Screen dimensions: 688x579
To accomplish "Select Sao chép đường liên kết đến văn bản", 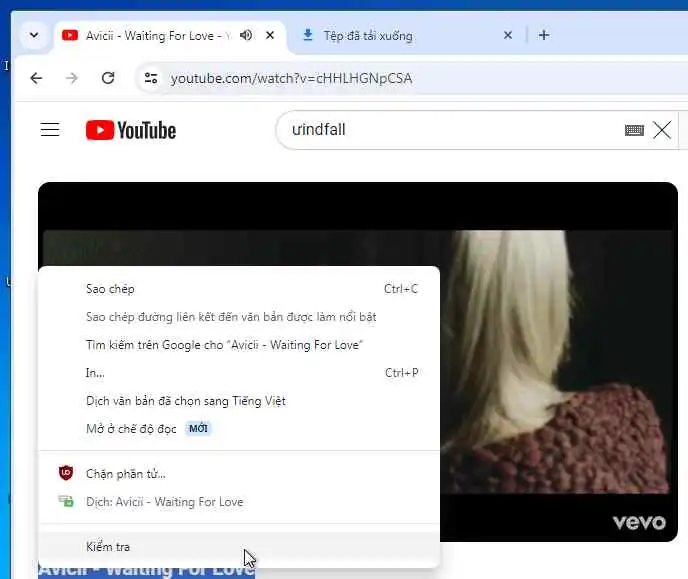I will click(239, 317).
